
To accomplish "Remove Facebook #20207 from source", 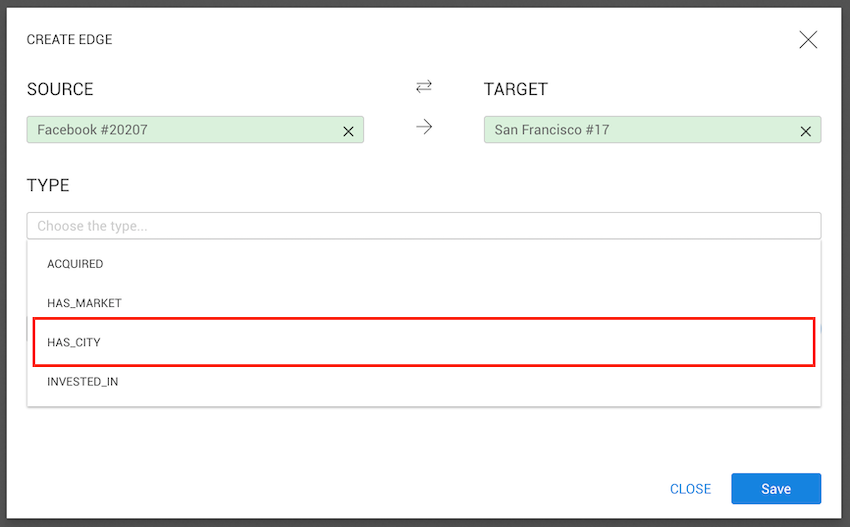I will pos(348,131).
